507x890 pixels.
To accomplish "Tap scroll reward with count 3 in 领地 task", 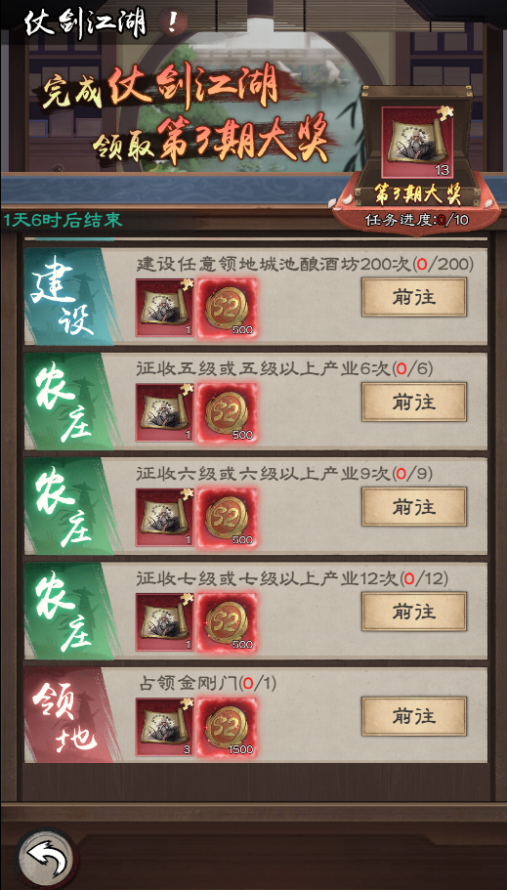I will [x=164, y=727].
